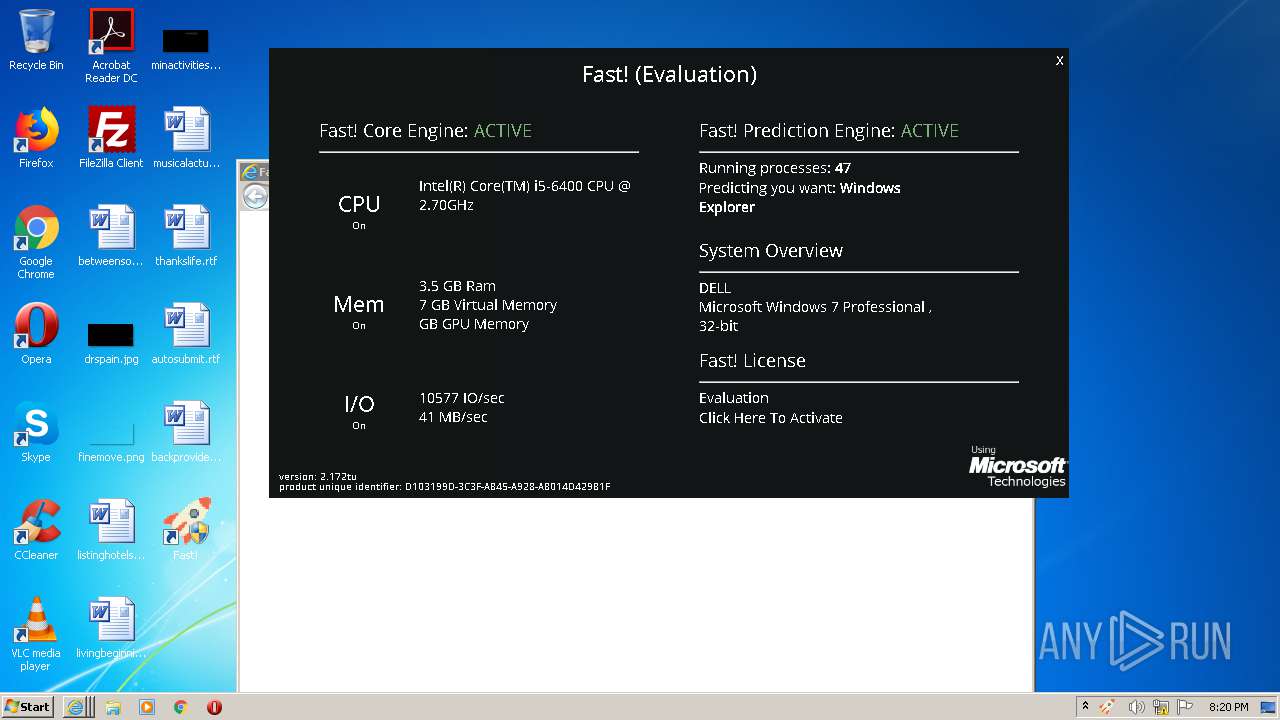This screenshot has height=720, width=1280.
Task: Click the Chrome taskbar icon
Action: [180, 707]
